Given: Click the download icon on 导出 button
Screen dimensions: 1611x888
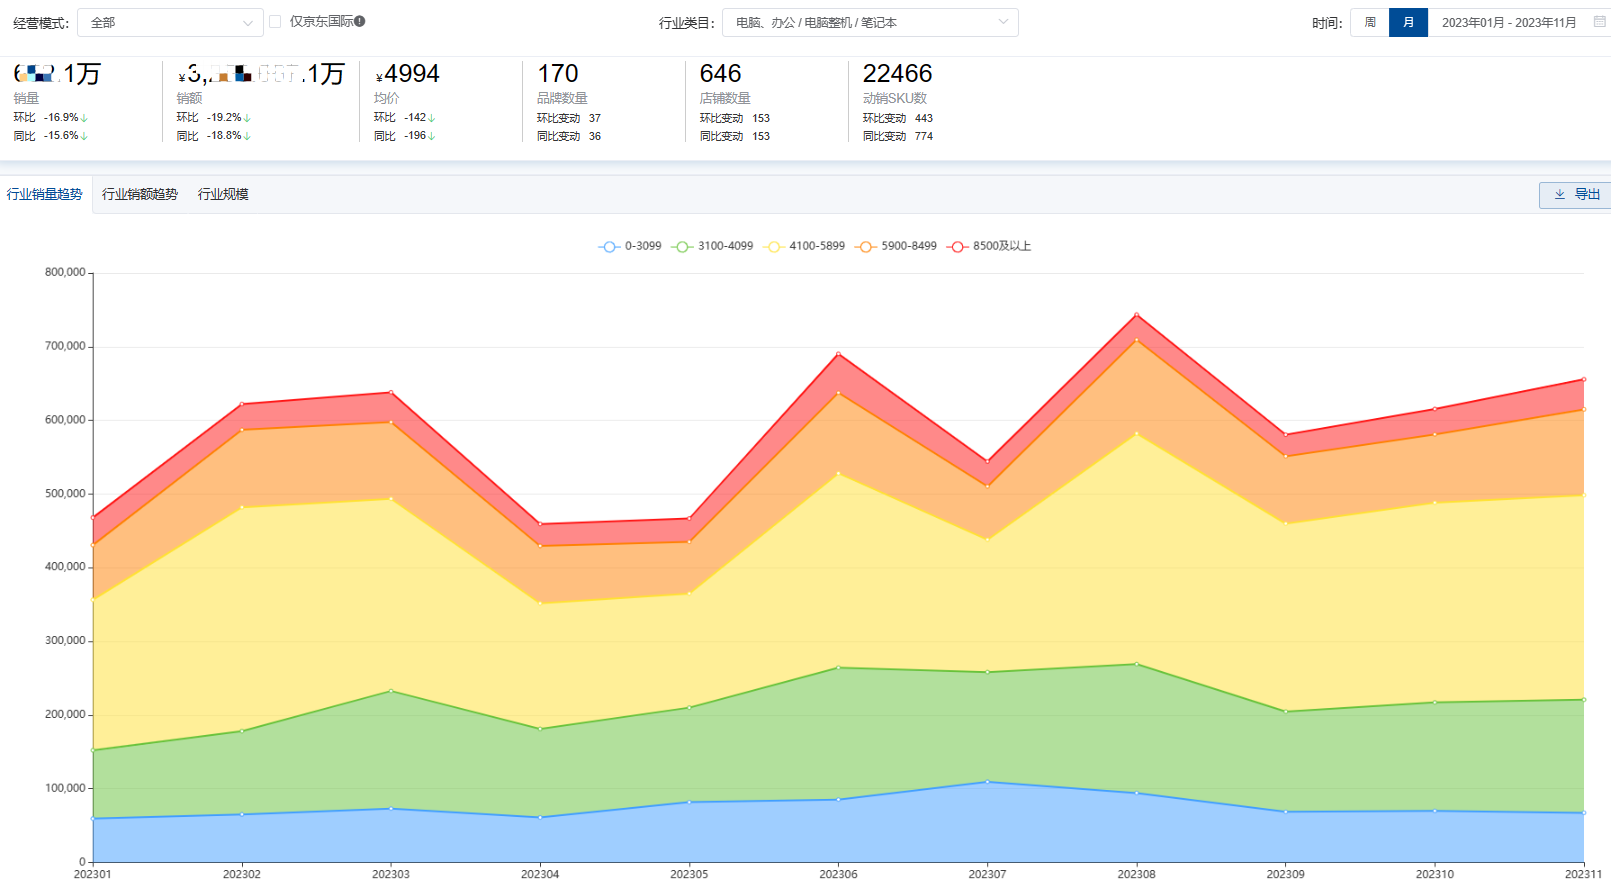Looking at the screenshot, I should (x=1559, y=195).
